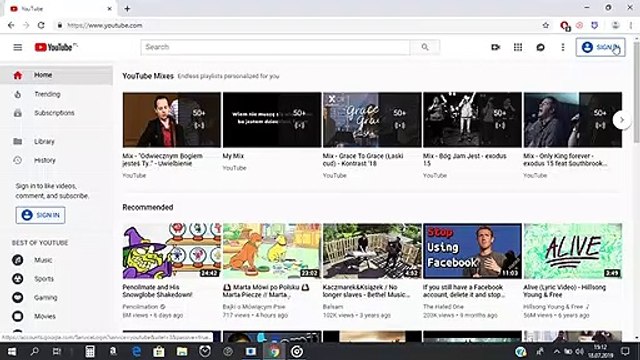The image size is (640, 360).
Task: Open Microsoft Edge from taskbar
Action: [x=136, y=351]
